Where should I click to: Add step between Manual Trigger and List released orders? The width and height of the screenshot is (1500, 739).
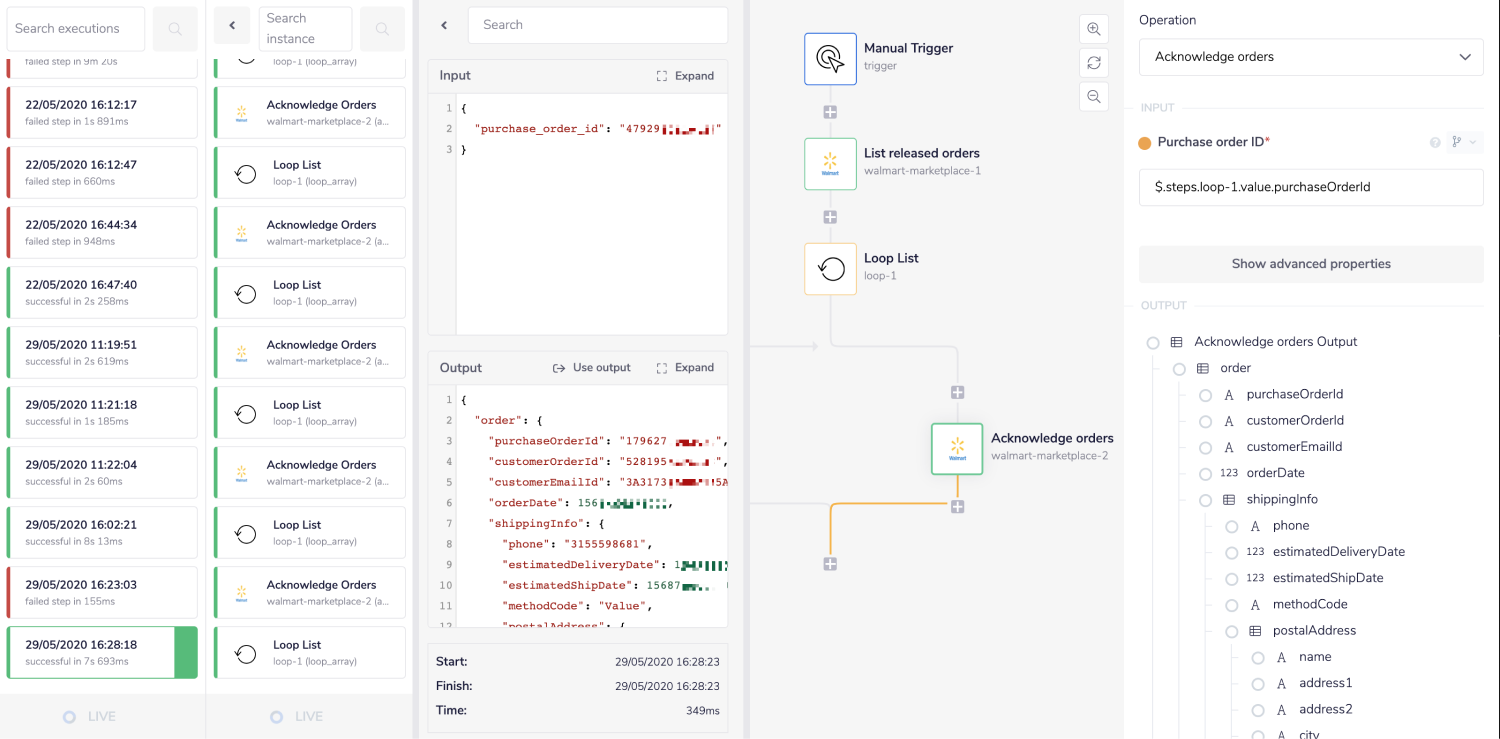pyautogui.click(x=830, y=112)
